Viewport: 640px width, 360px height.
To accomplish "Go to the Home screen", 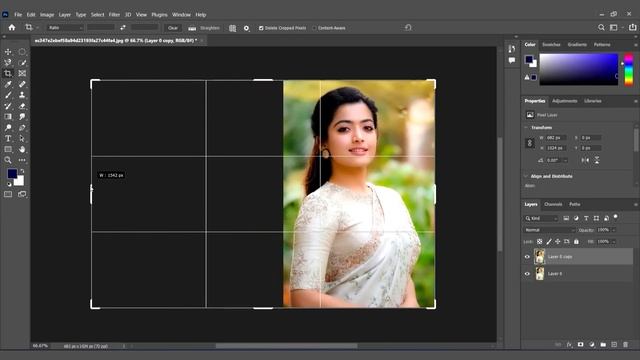I will pyautogui.click(x=12, y=27).
